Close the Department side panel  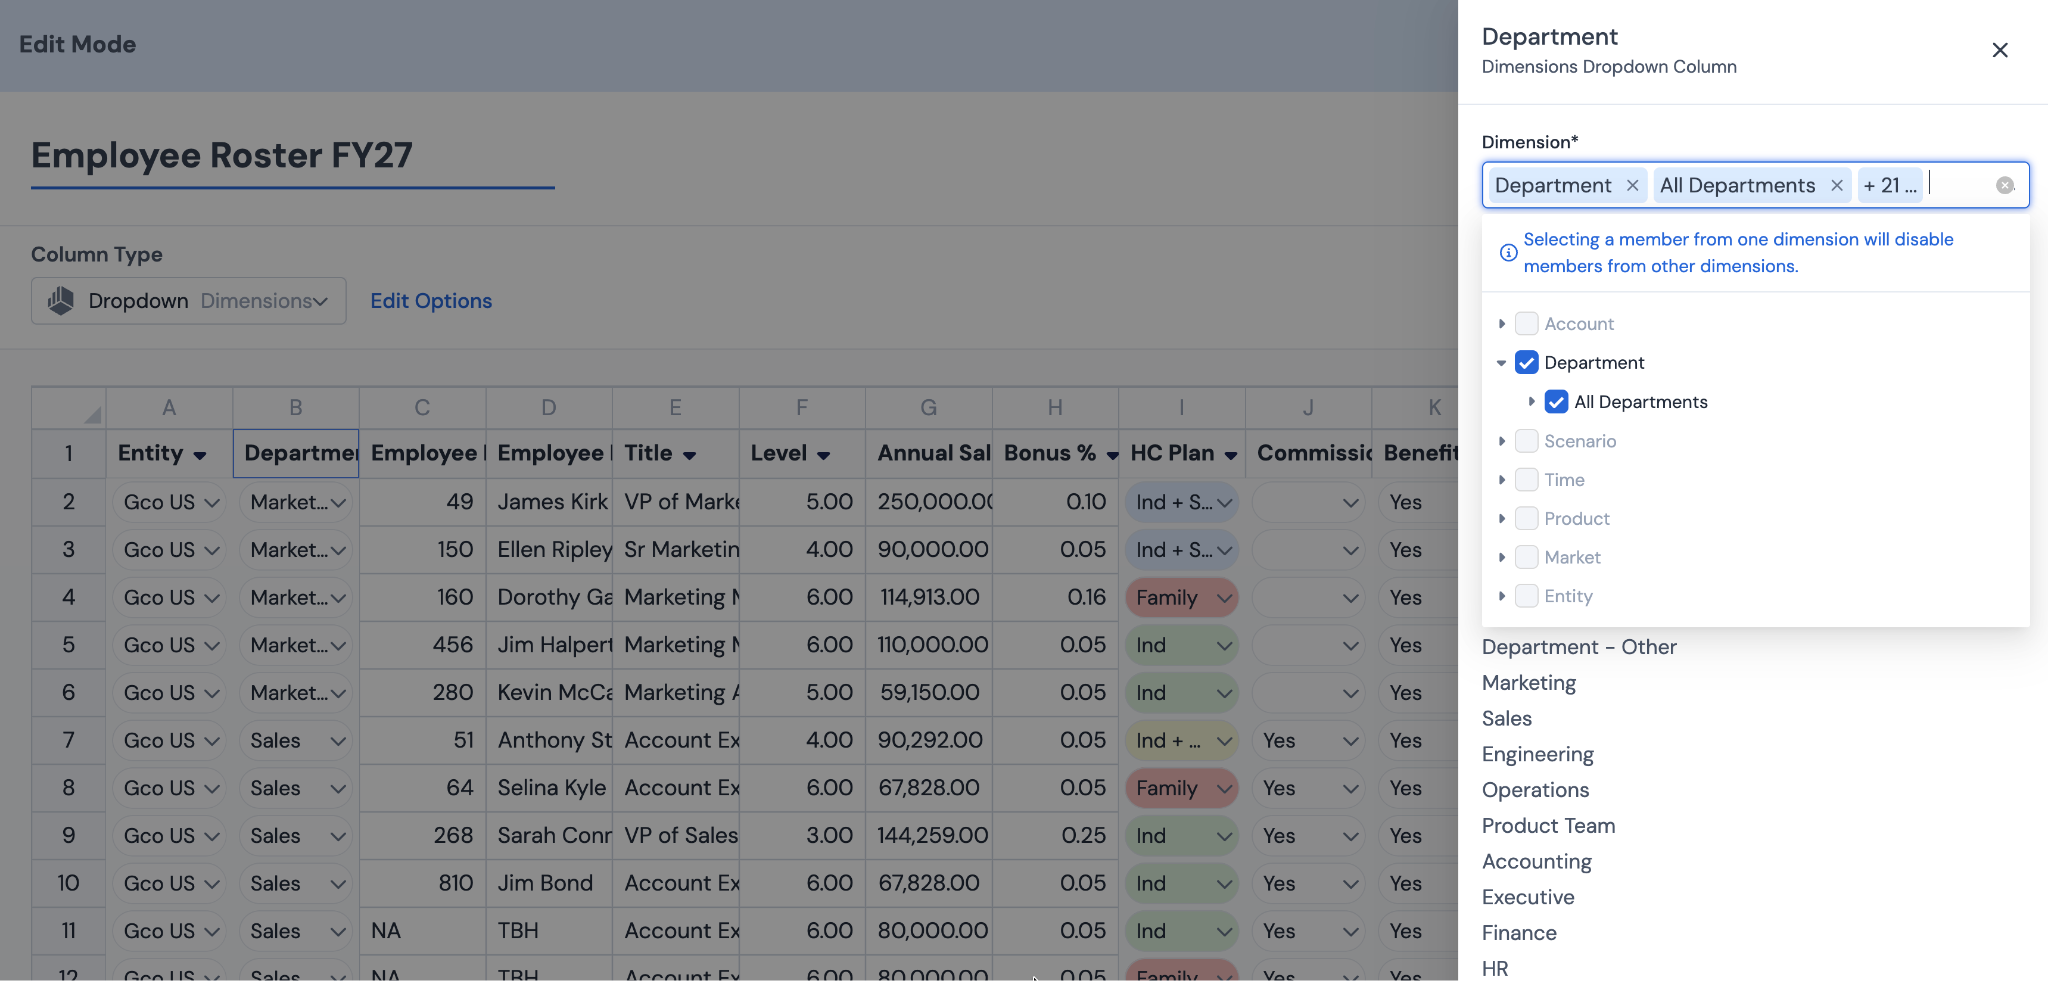(2000, 50)
